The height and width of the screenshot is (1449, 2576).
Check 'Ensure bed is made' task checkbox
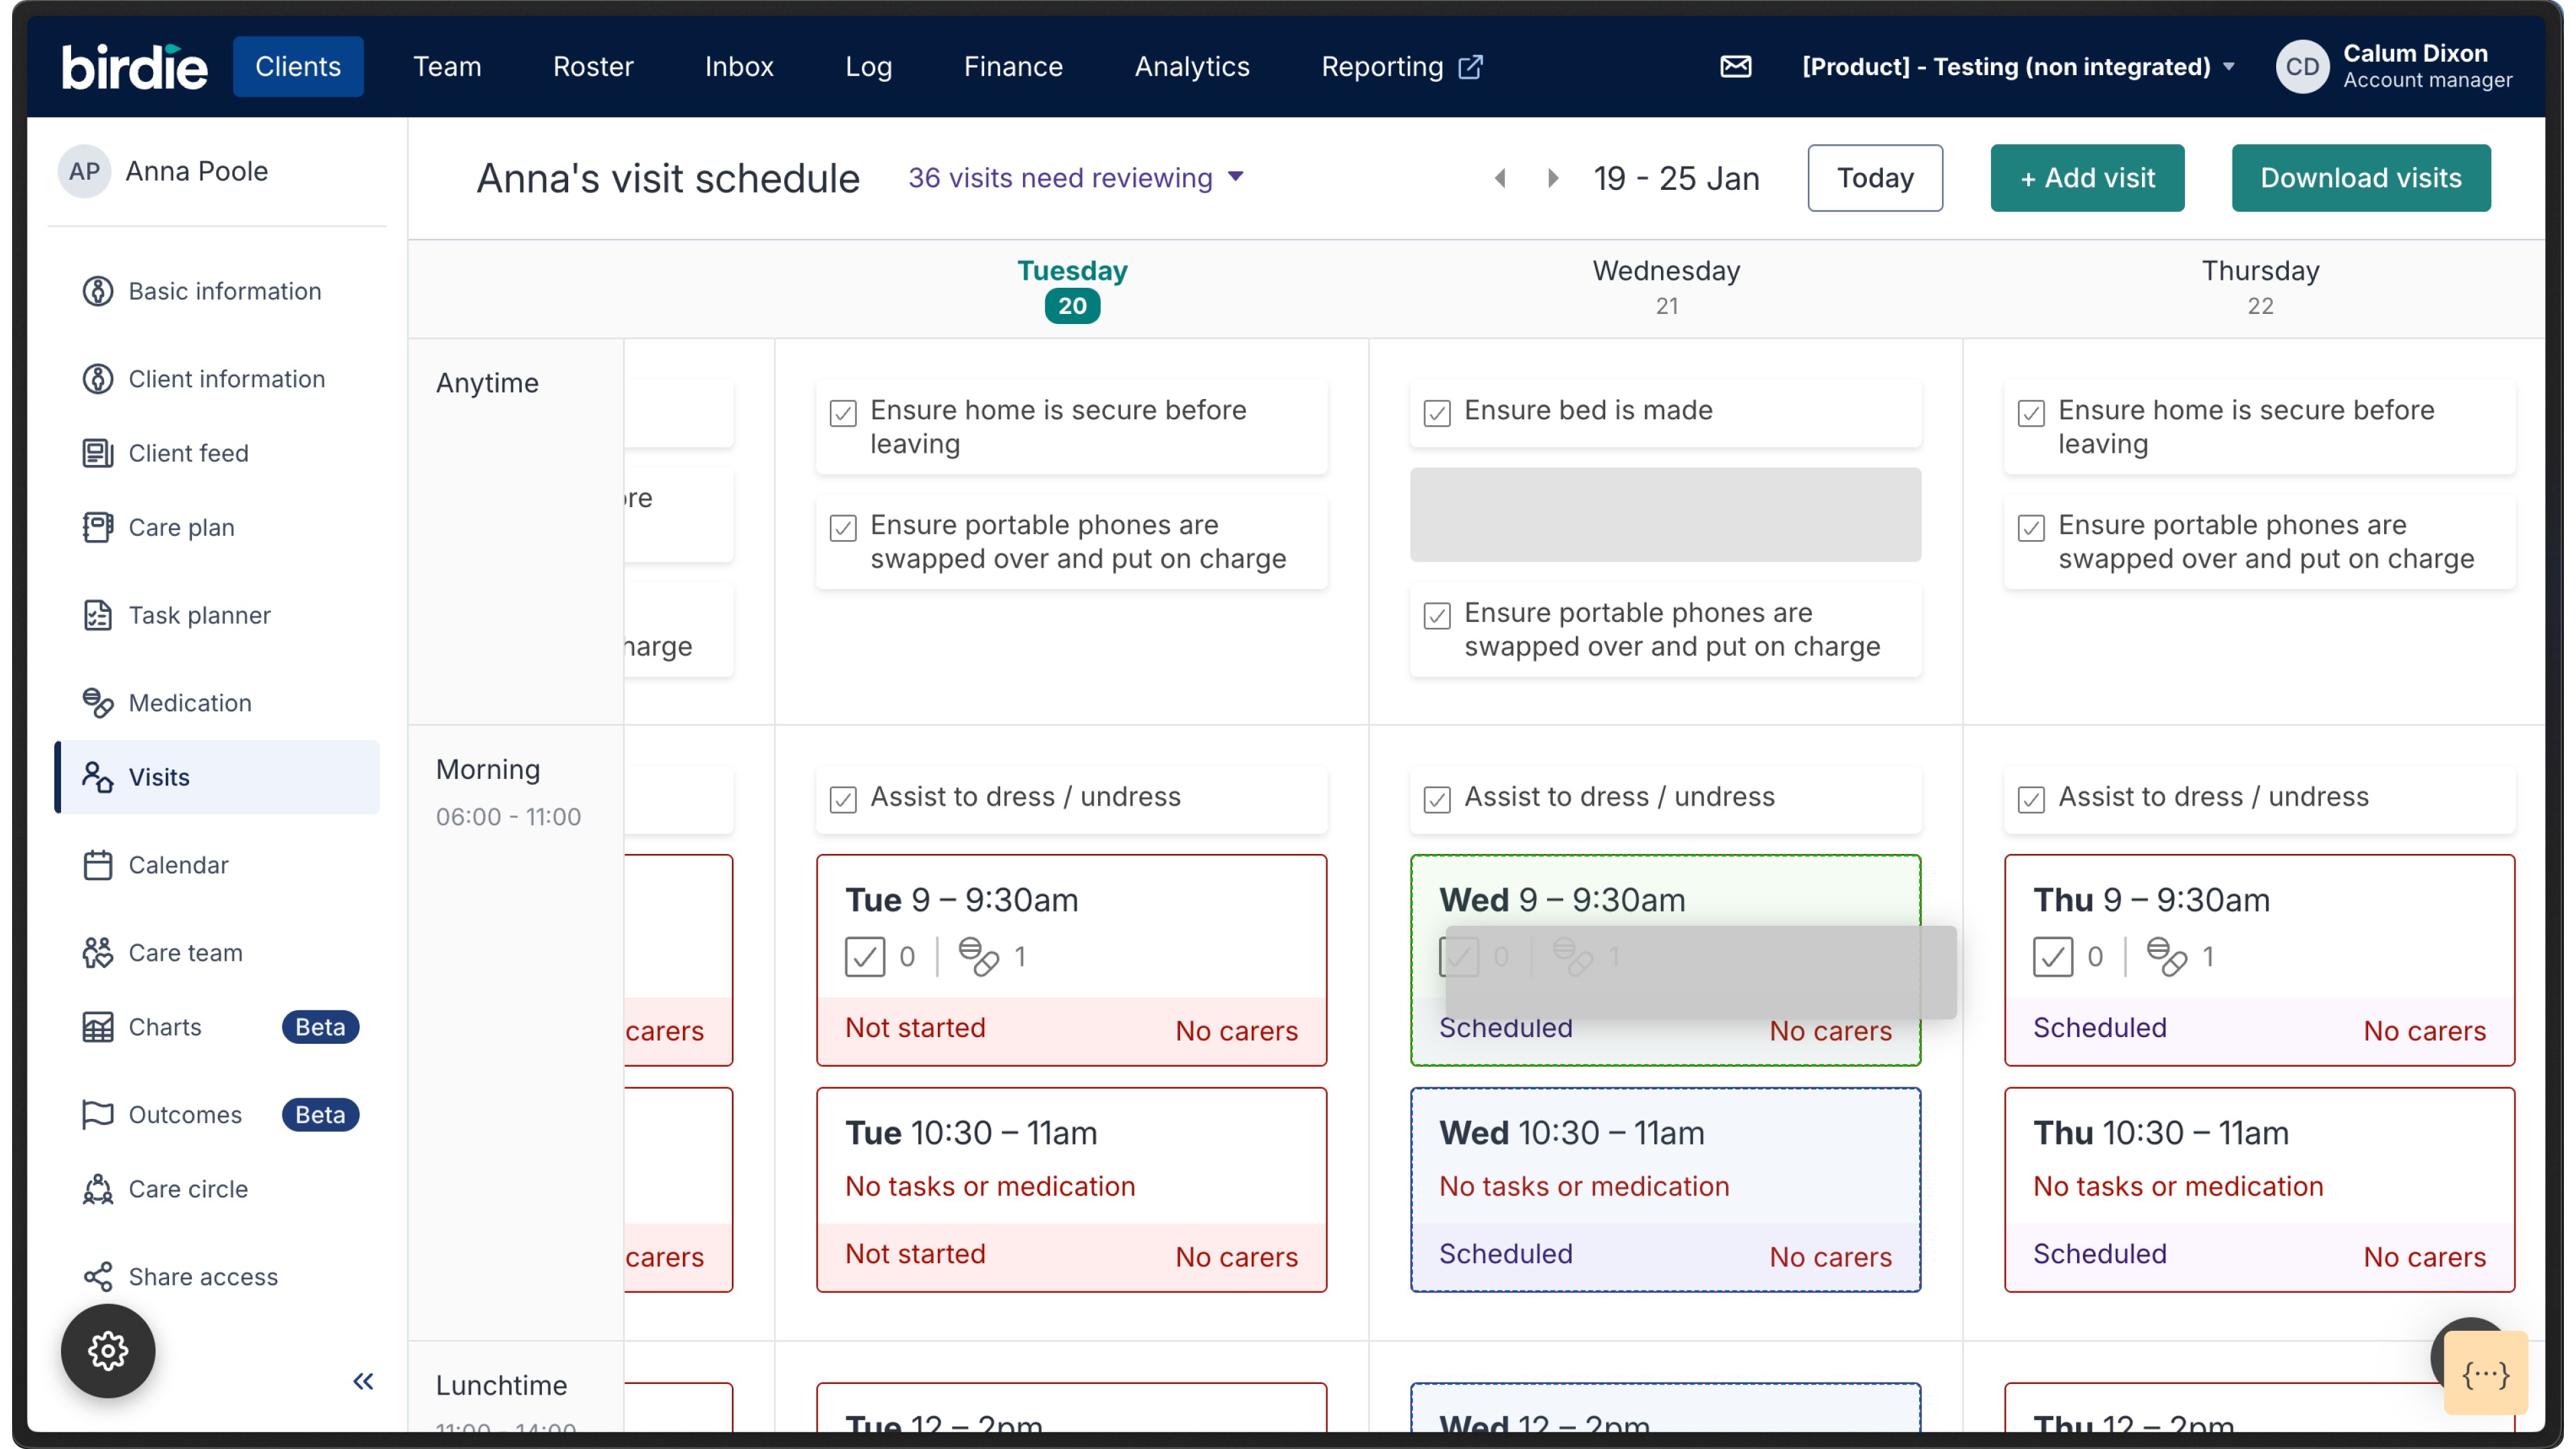[x=1437, y=412]
